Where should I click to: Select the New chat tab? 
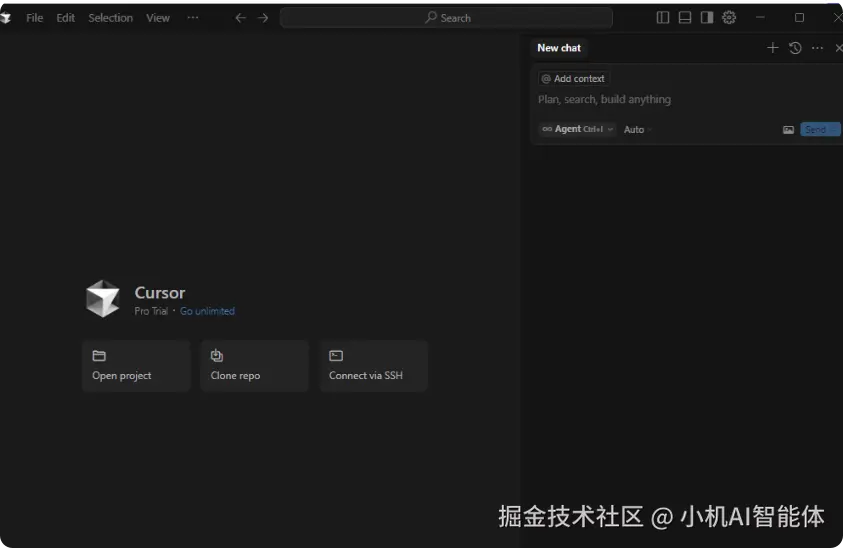559,48
